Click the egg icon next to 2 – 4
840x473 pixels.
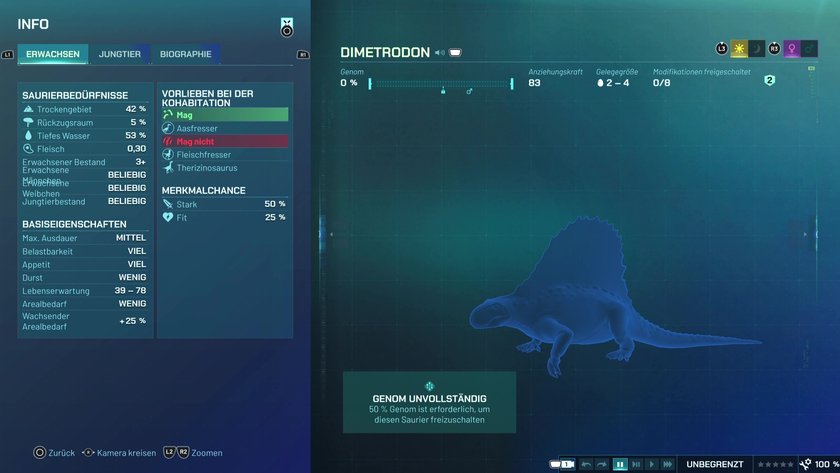coord(600,83)
